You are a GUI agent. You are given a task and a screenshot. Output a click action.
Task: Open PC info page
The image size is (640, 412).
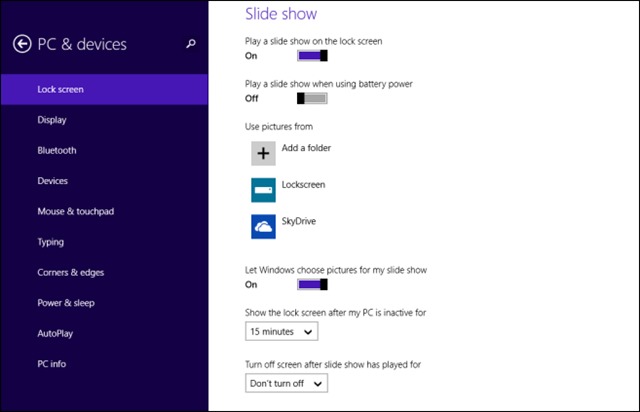click(x=52, y=364)
